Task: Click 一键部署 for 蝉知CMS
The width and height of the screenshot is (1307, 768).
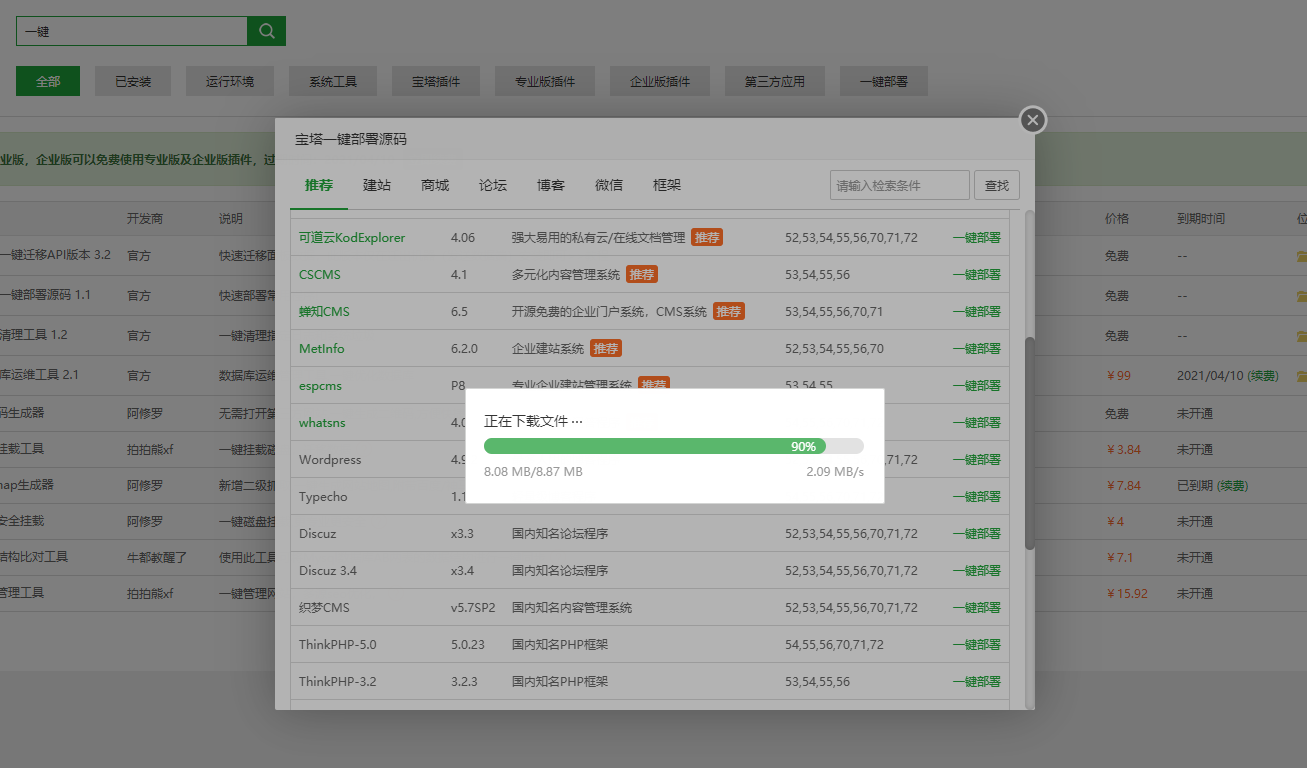Action: (976, 312)
